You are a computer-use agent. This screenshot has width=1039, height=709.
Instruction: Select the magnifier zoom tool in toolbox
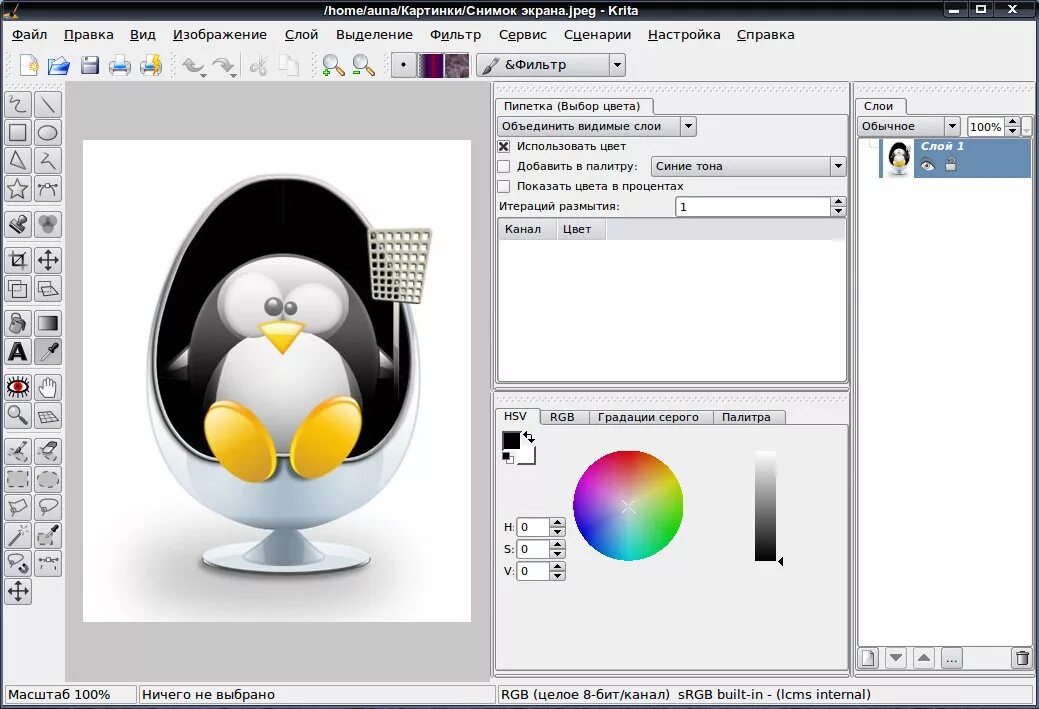(x=18, y=415)
